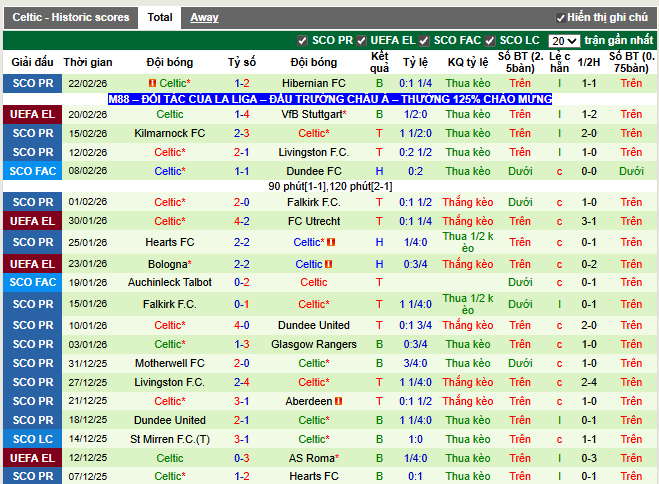
Task: Click red card icon beside Aberdeen
Action: (x=338, y=401)
